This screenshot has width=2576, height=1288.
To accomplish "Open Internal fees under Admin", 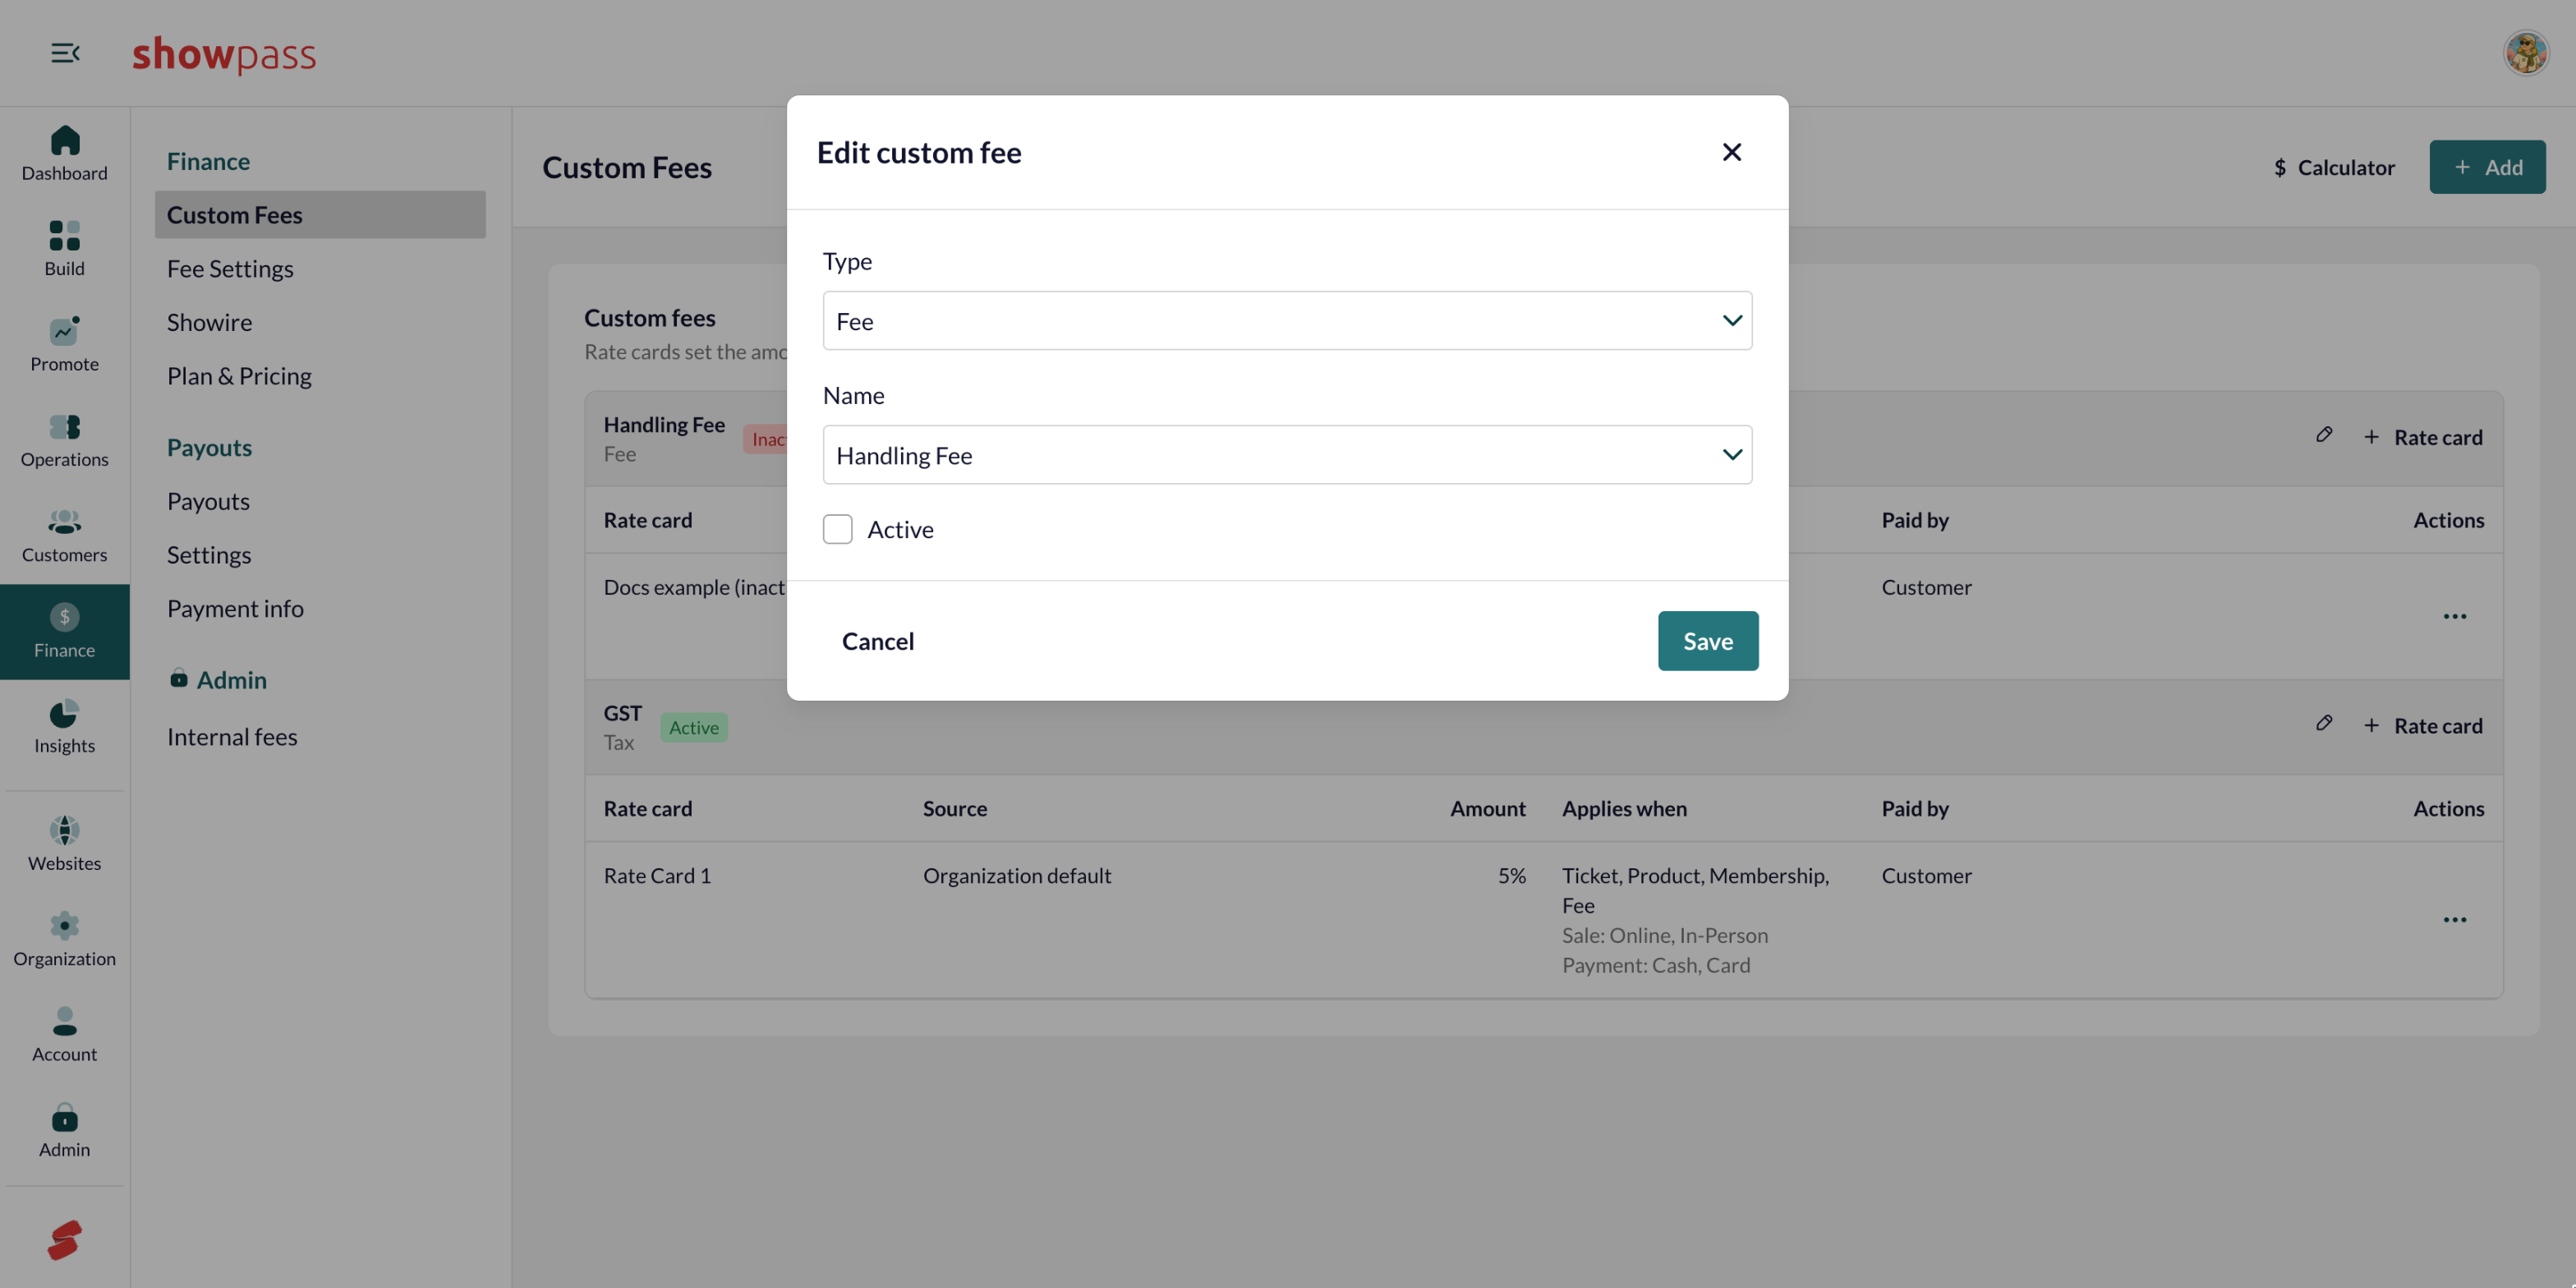I will pyautogui.click(x=232, y=737).
